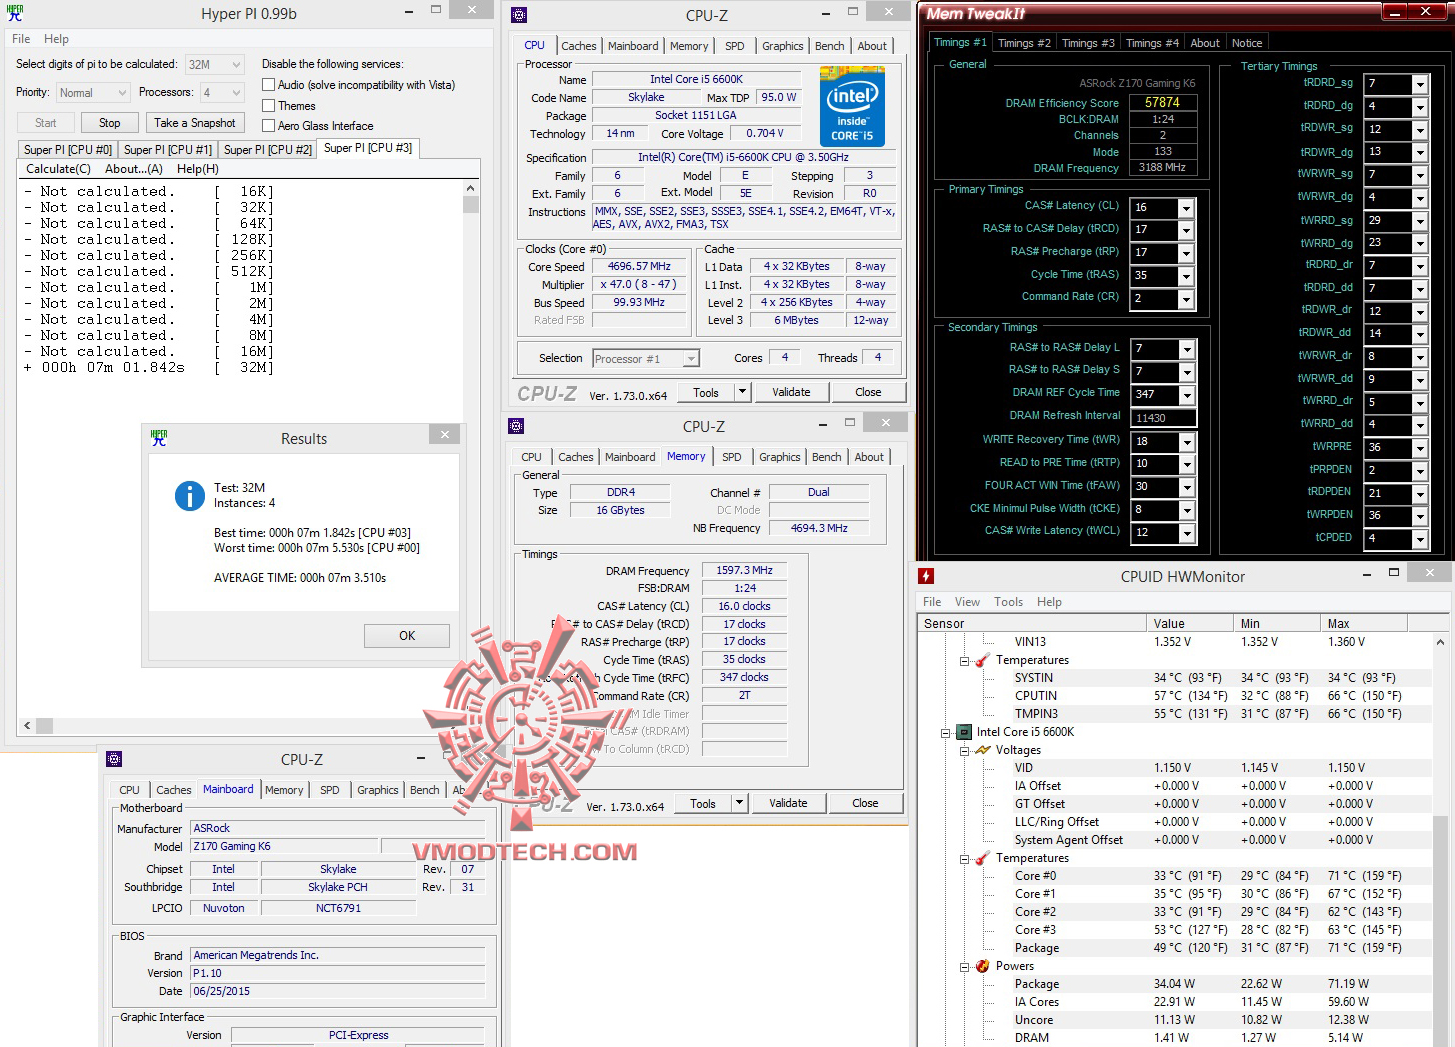Open the View menu in HWMonitor
The height and width of the screenshot is (1047, 1455).
[x=967, y=602]
